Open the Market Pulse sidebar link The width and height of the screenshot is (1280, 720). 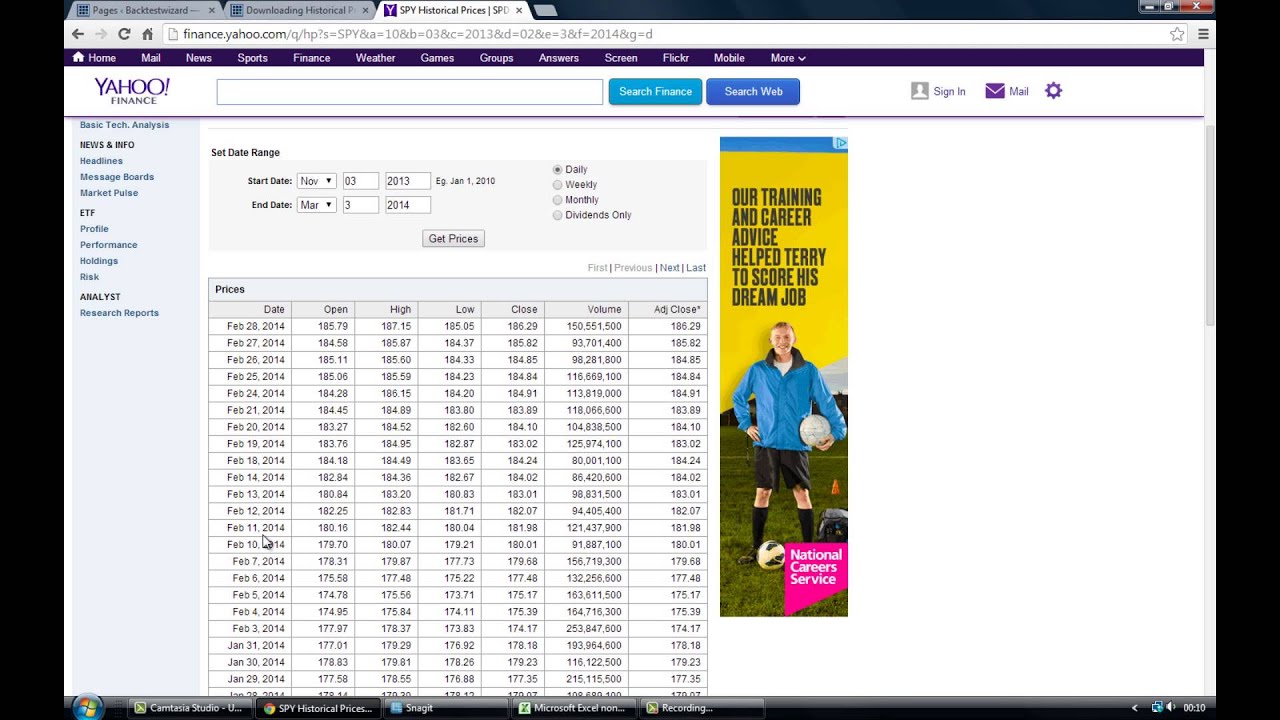[109, 193]
